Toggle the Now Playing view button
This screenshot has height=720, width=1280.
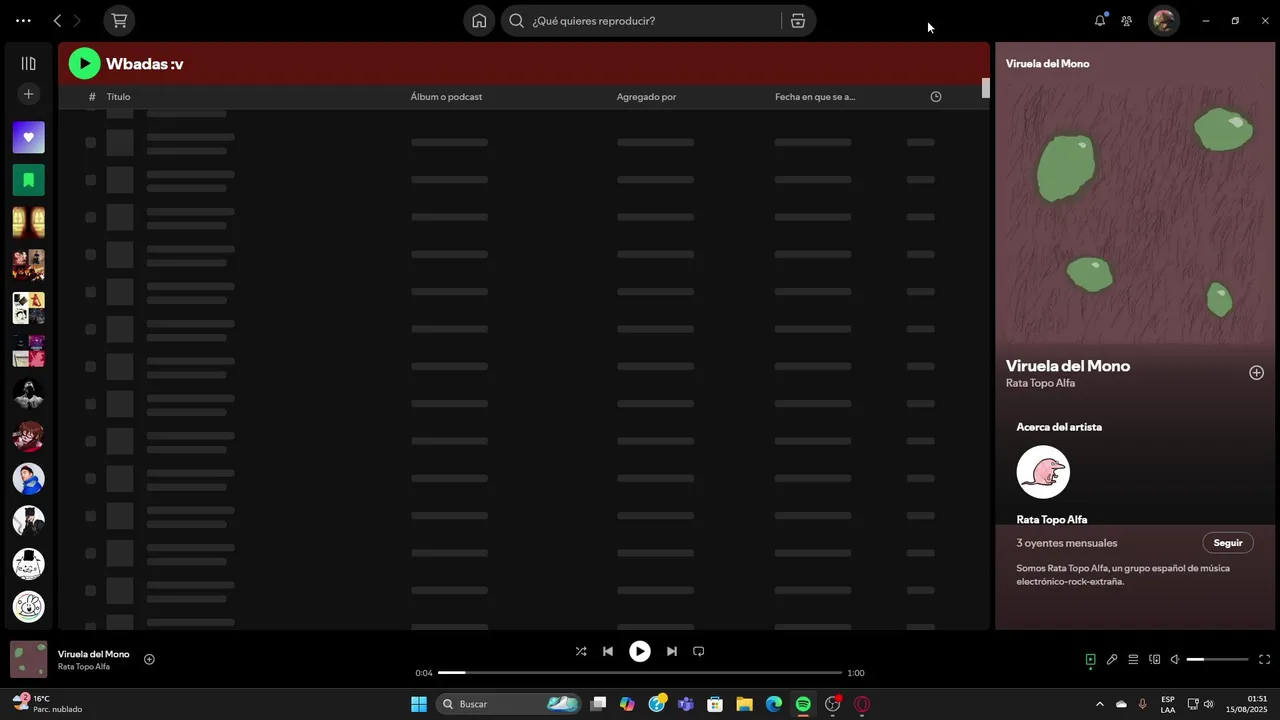coord(1090,659)
